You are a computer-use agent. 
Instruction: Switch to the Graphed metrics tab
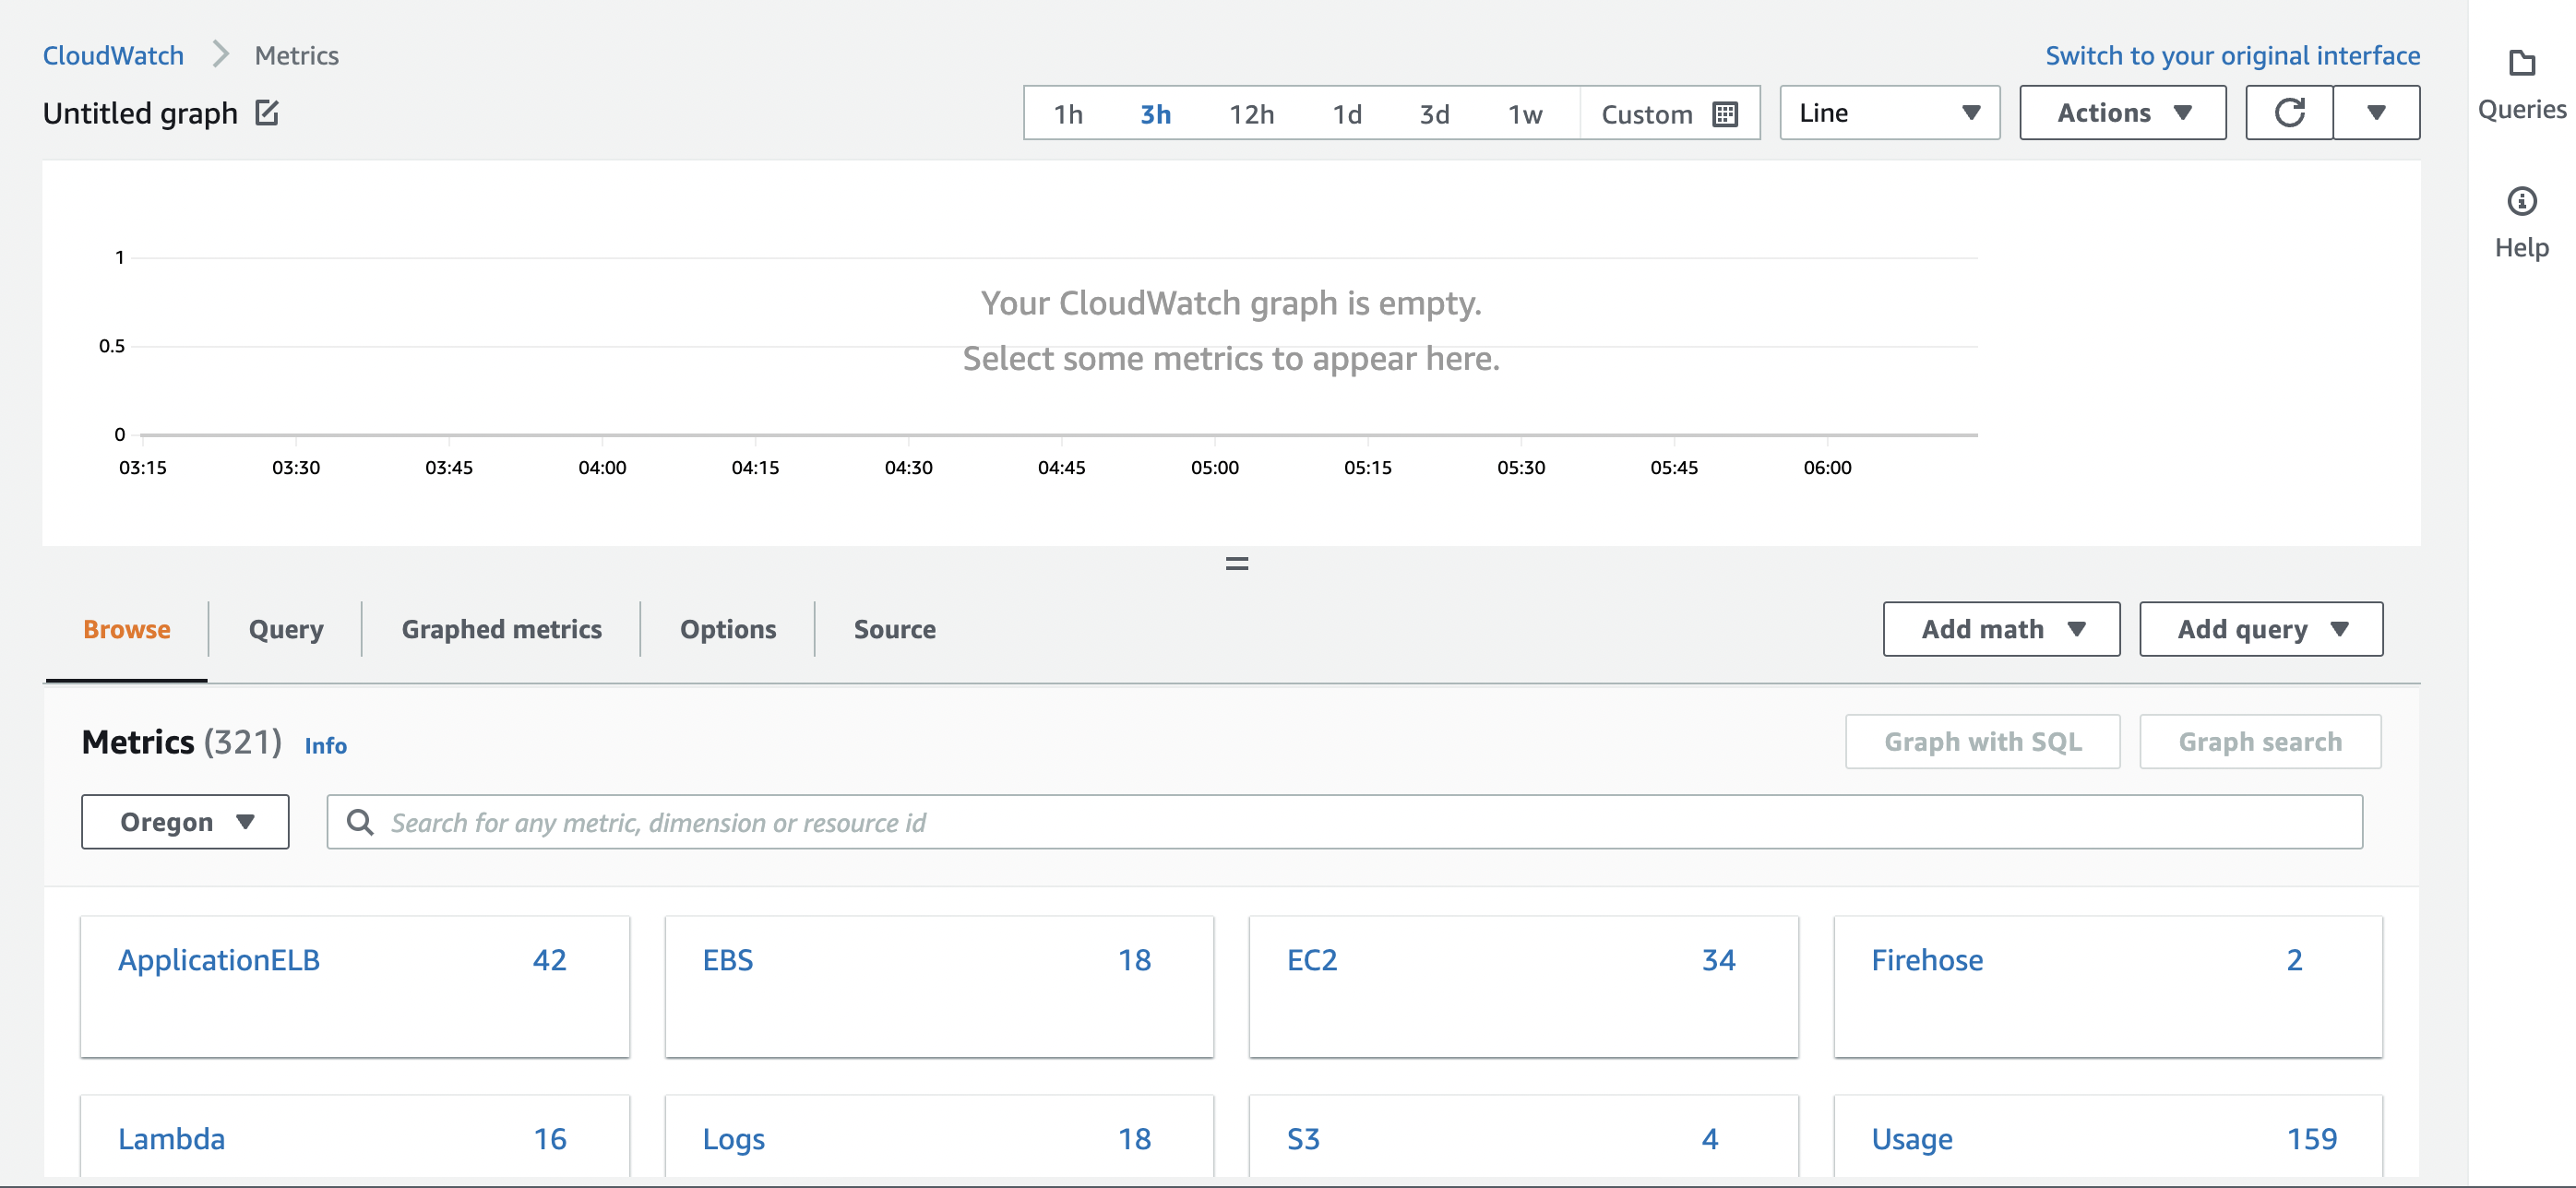click(x=501, y=629)
